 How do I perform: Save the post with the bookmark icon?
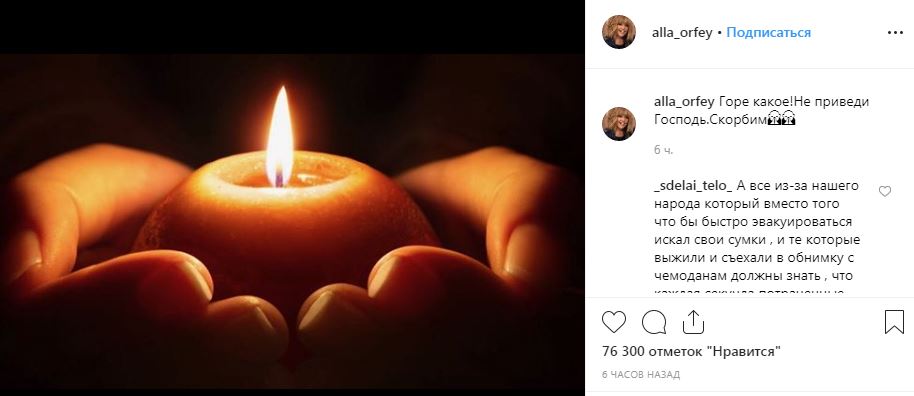point(894,322)
